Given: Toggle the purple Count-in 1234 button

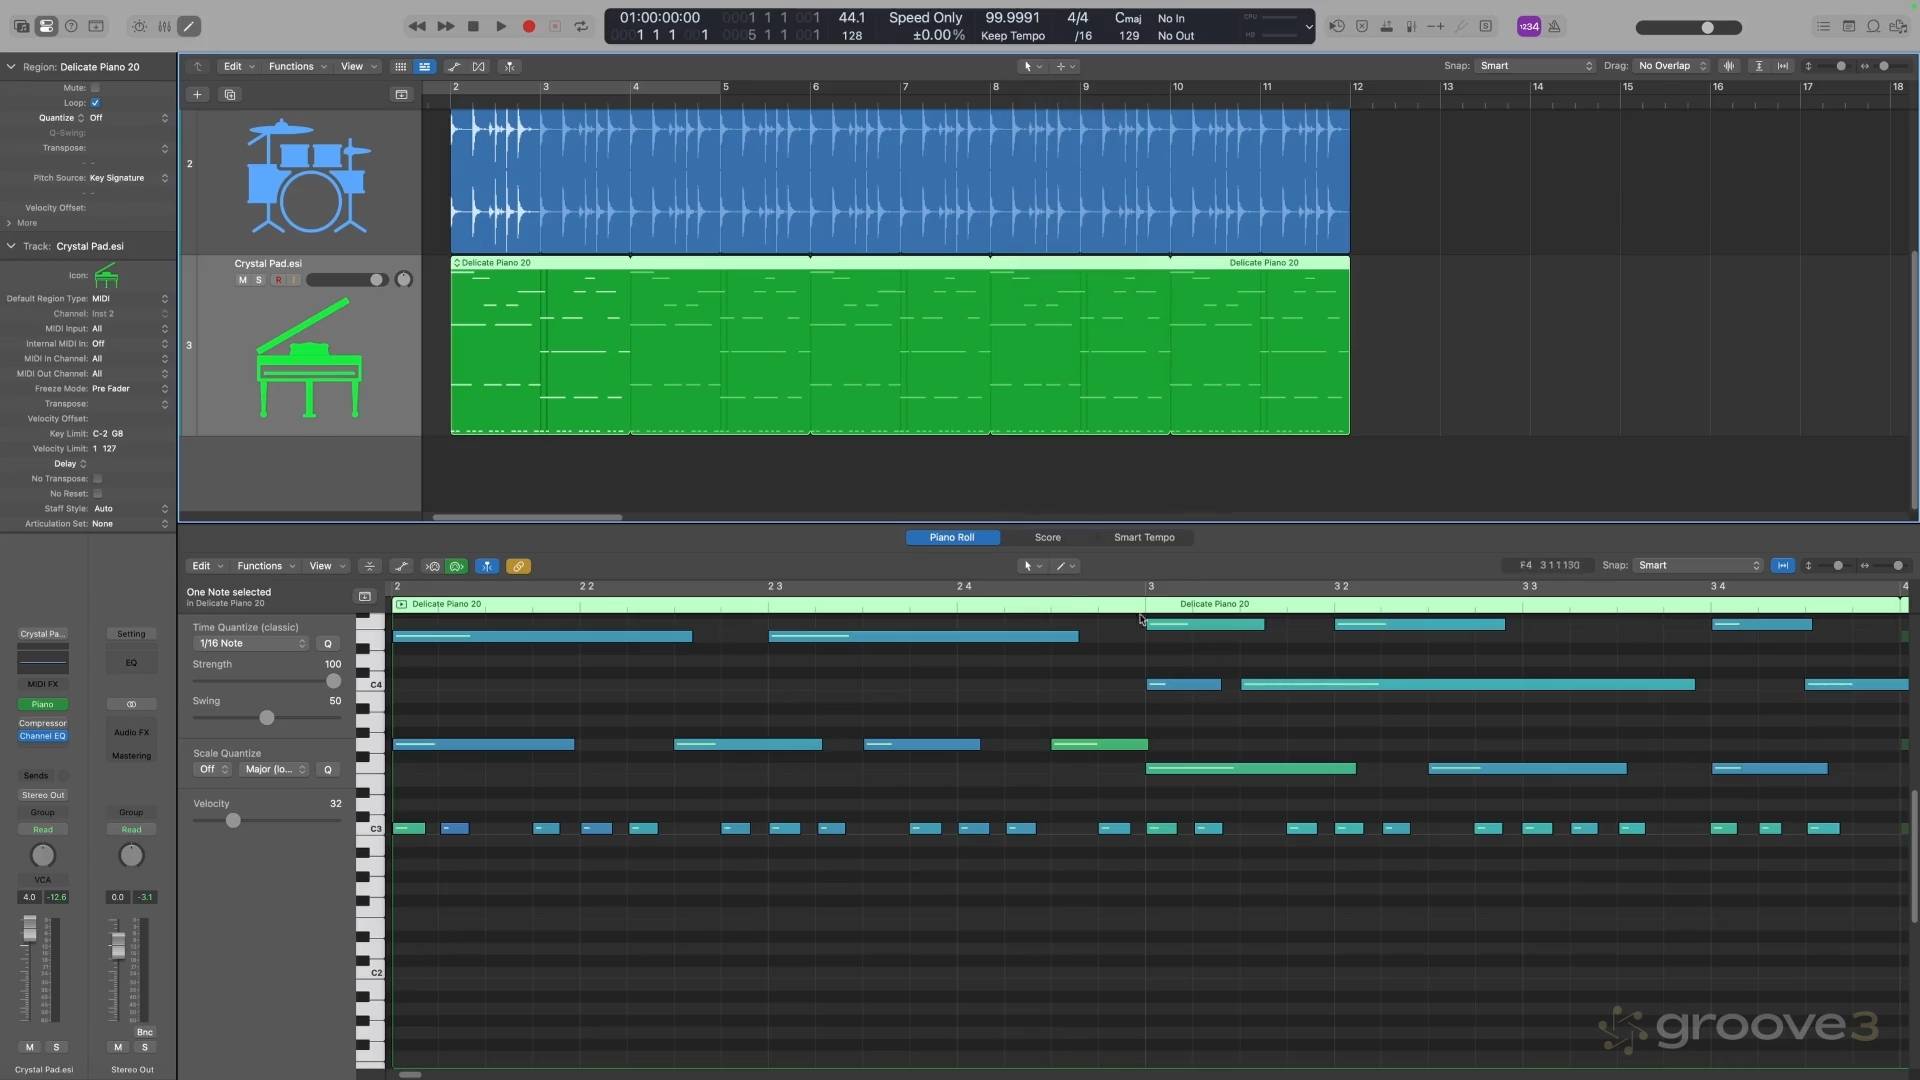Looking at the screenshot, I should click(x=1529, y=27).
